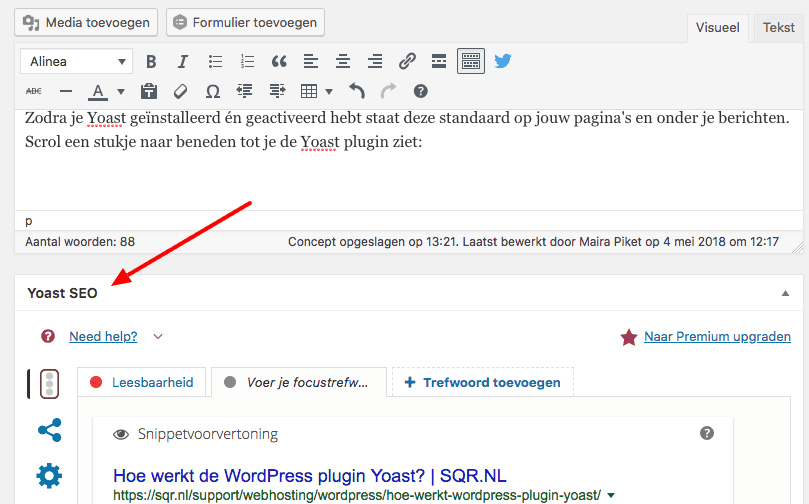Insert a numbered list

pos(247,62)
